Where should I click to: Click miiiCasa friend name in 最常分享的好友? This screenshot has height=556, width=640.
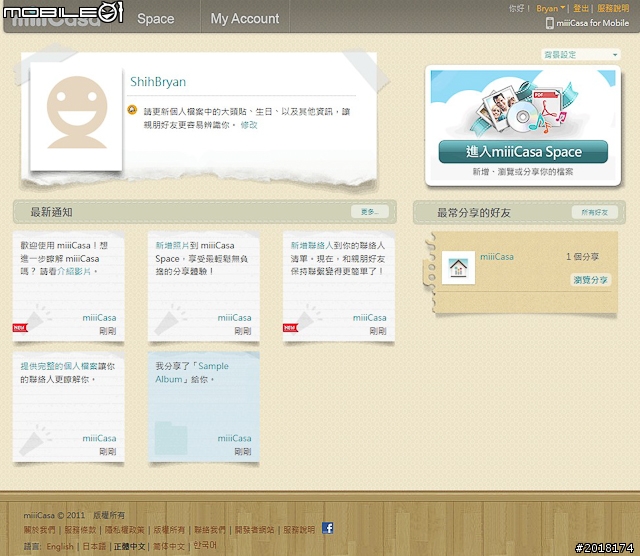(496, 257)
